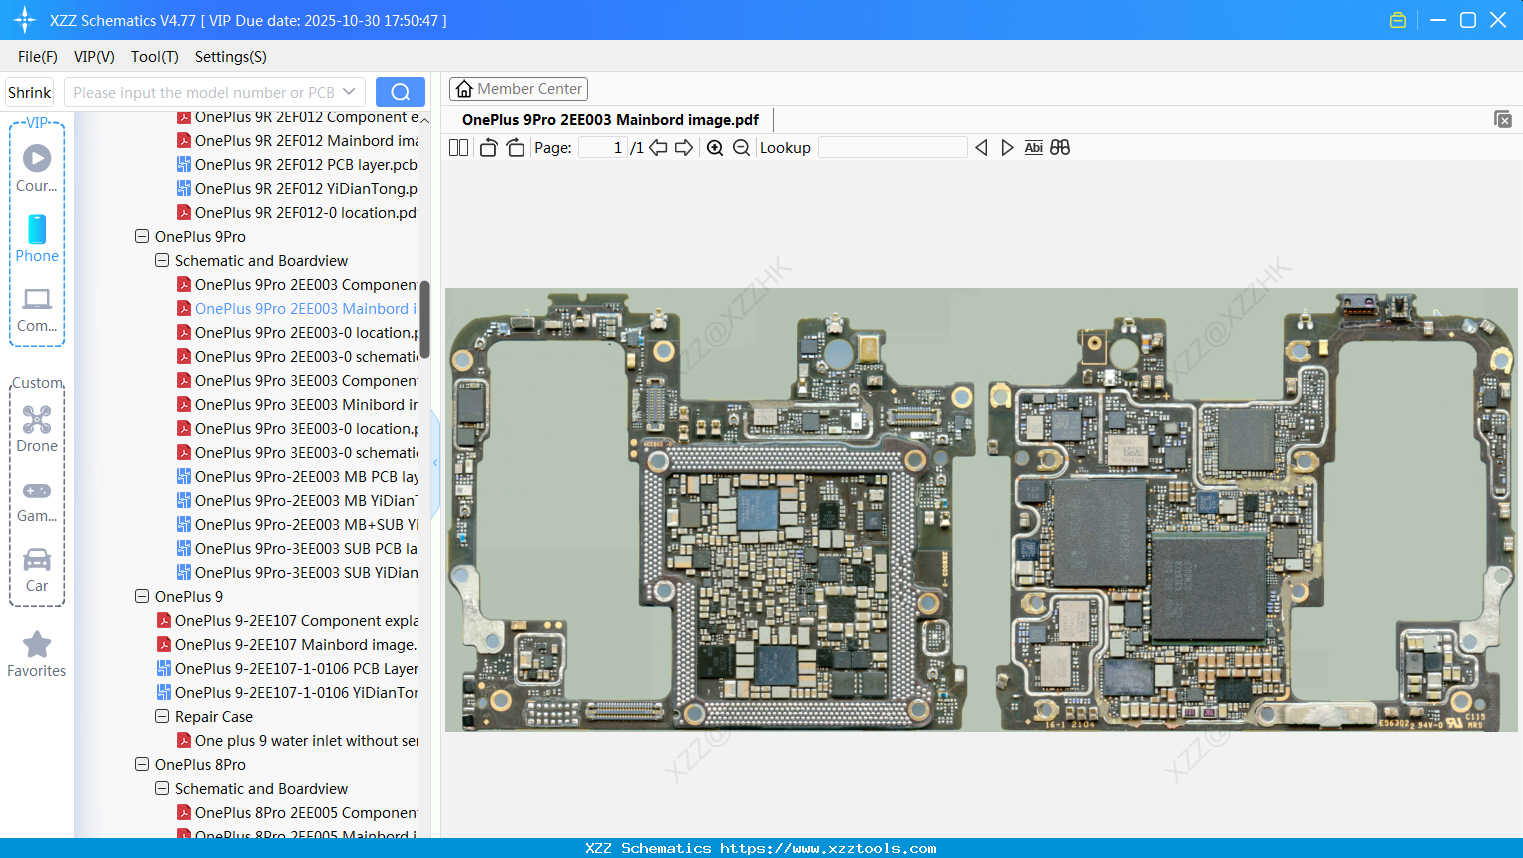Open the Tool(T) menu
The height and width of the screenshot is (858, 1523).
pyautogui.click(x=154, y=57)
